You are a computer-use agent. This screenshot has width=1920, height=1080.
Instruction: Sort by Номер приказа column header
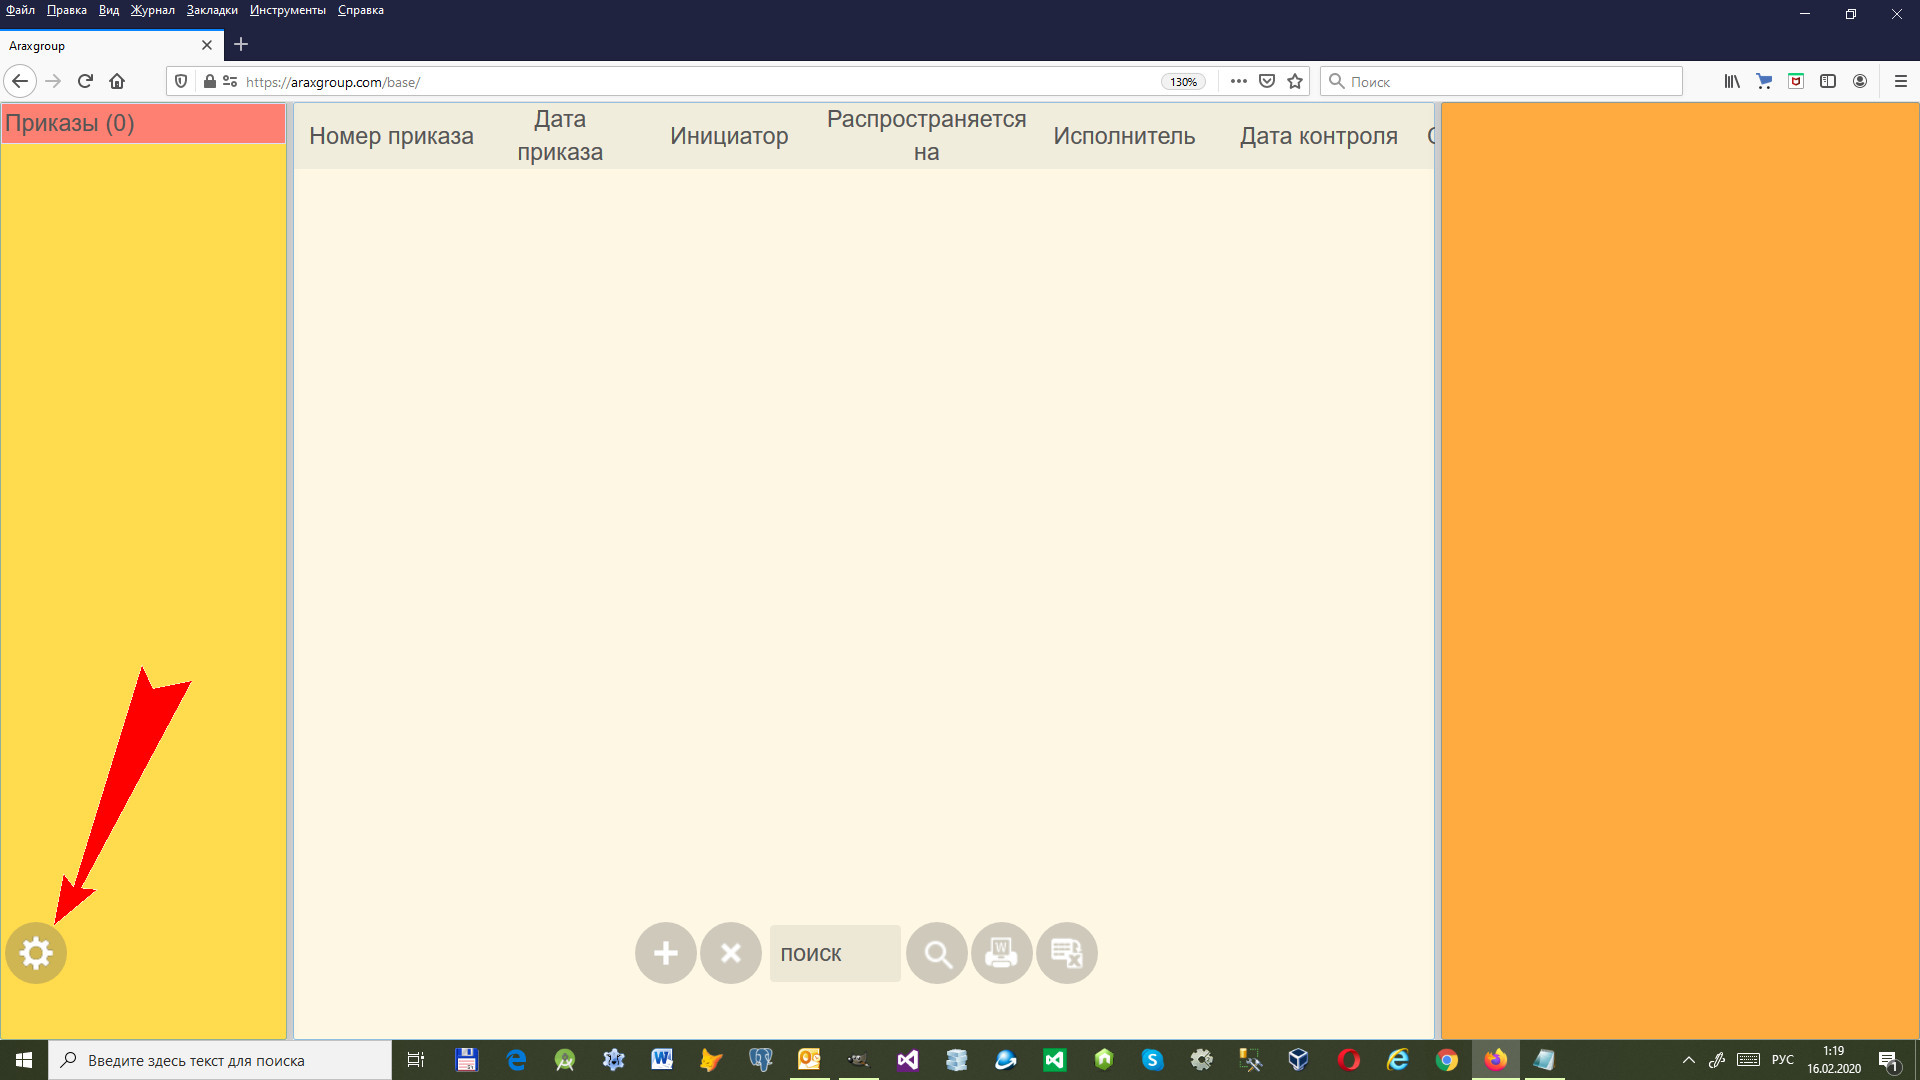point(391,136)
